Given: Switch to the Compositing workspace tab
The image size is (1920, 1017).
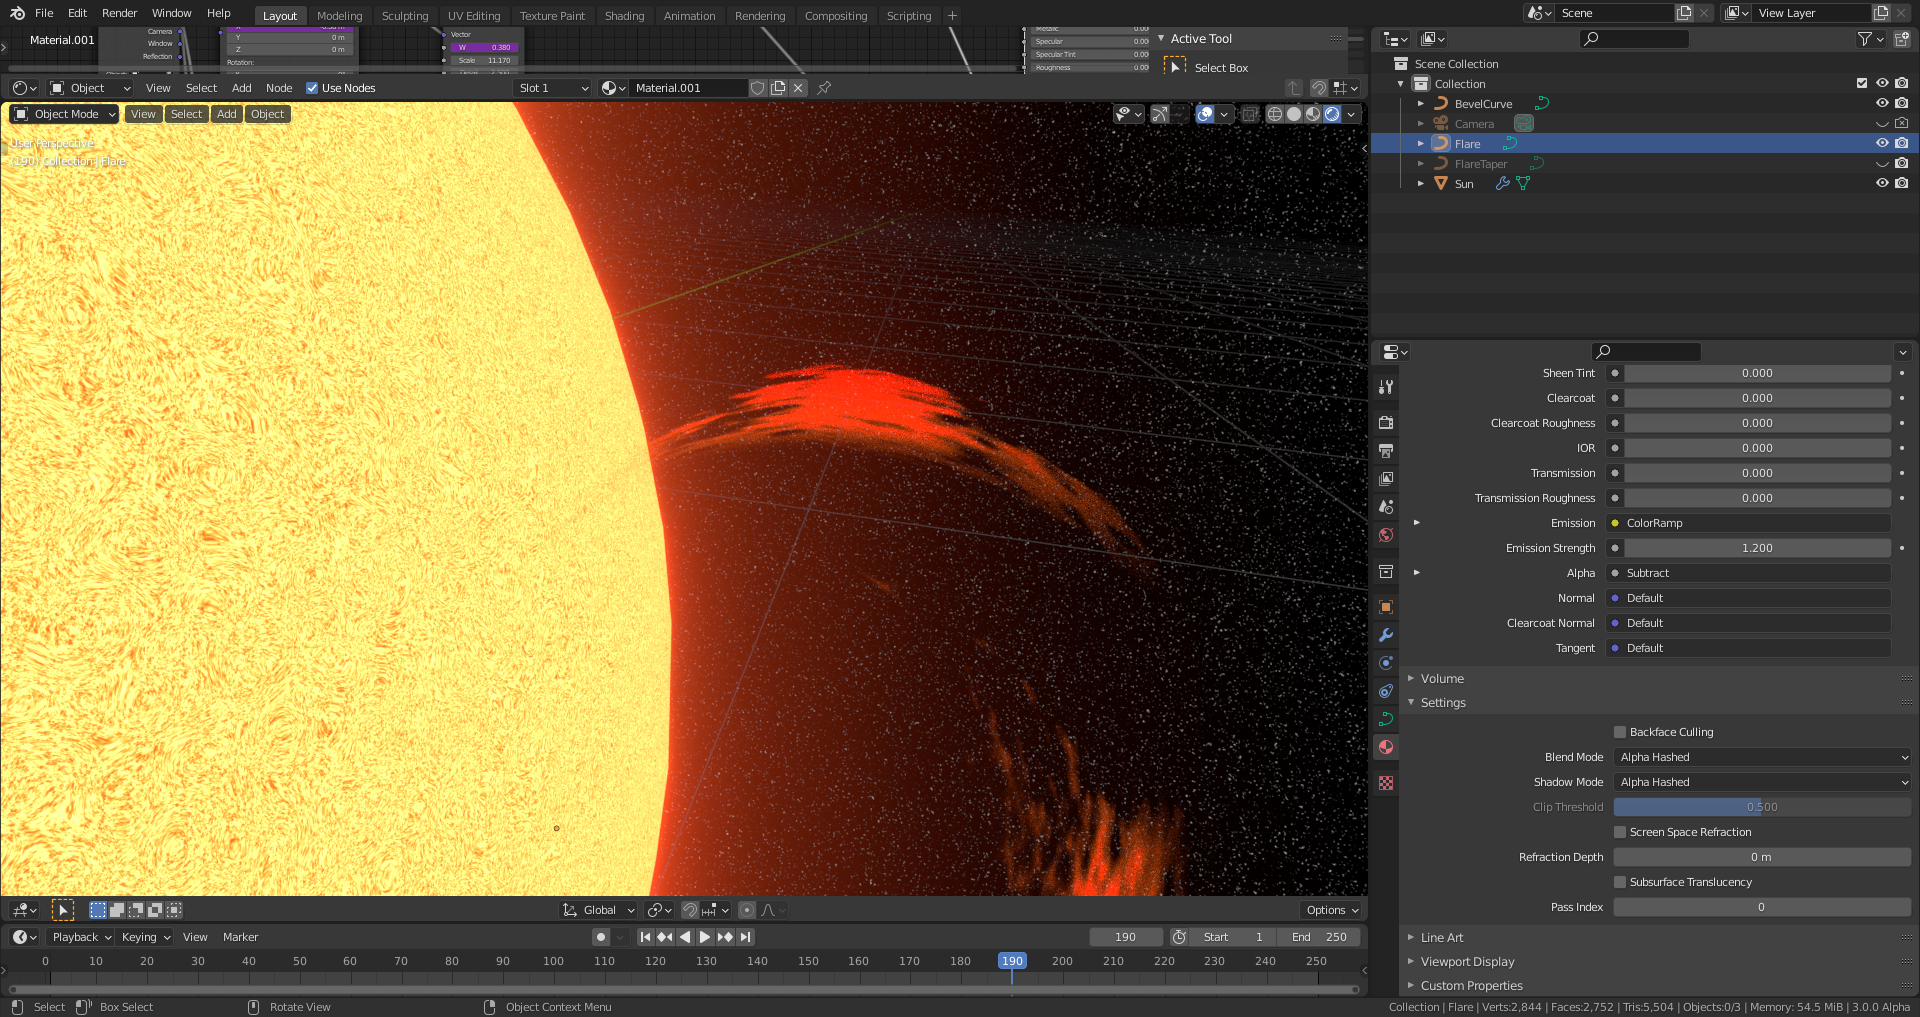Looking at the screenshot, I should pyautogui.click(x=836, y=16).
